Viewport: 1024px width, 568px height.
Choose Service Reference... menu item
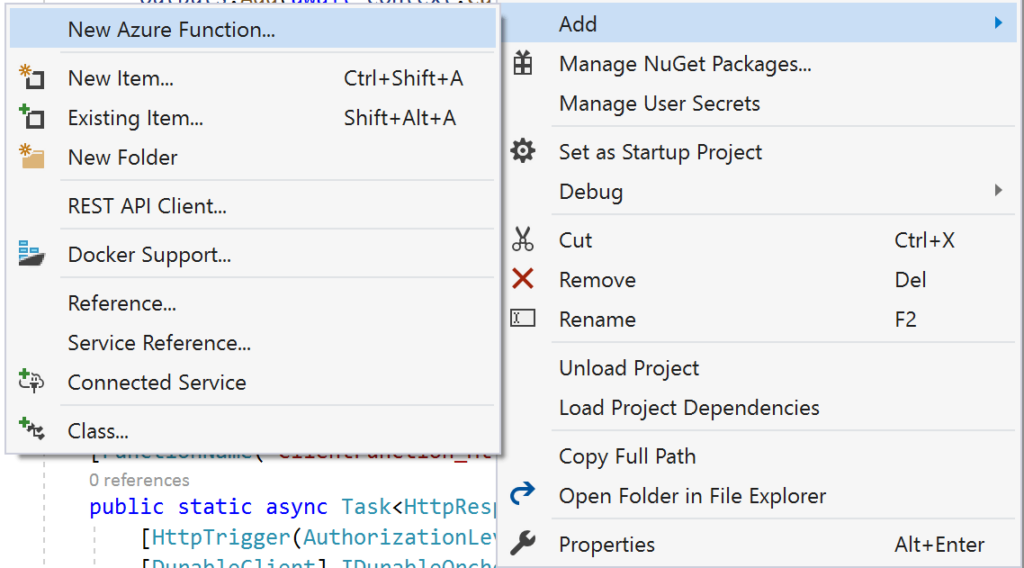(x=253, y=343)
